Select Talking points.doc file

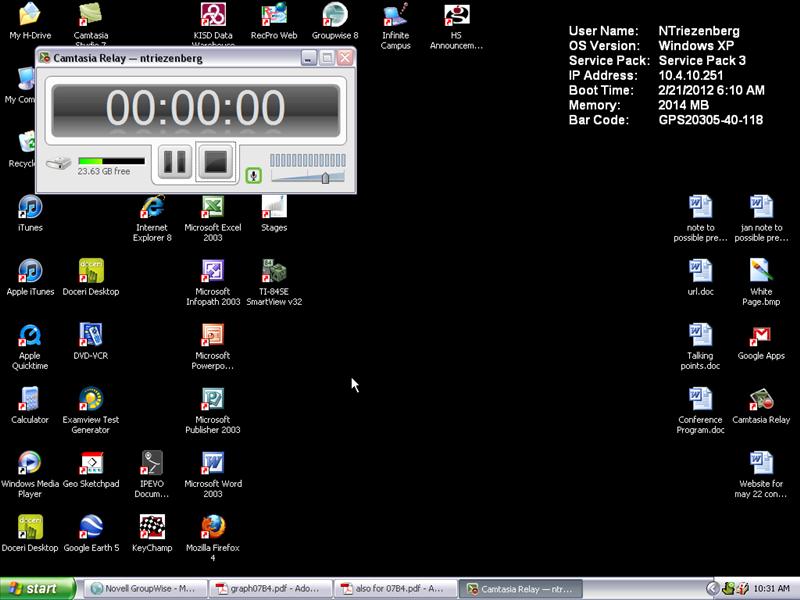(700, 347)
